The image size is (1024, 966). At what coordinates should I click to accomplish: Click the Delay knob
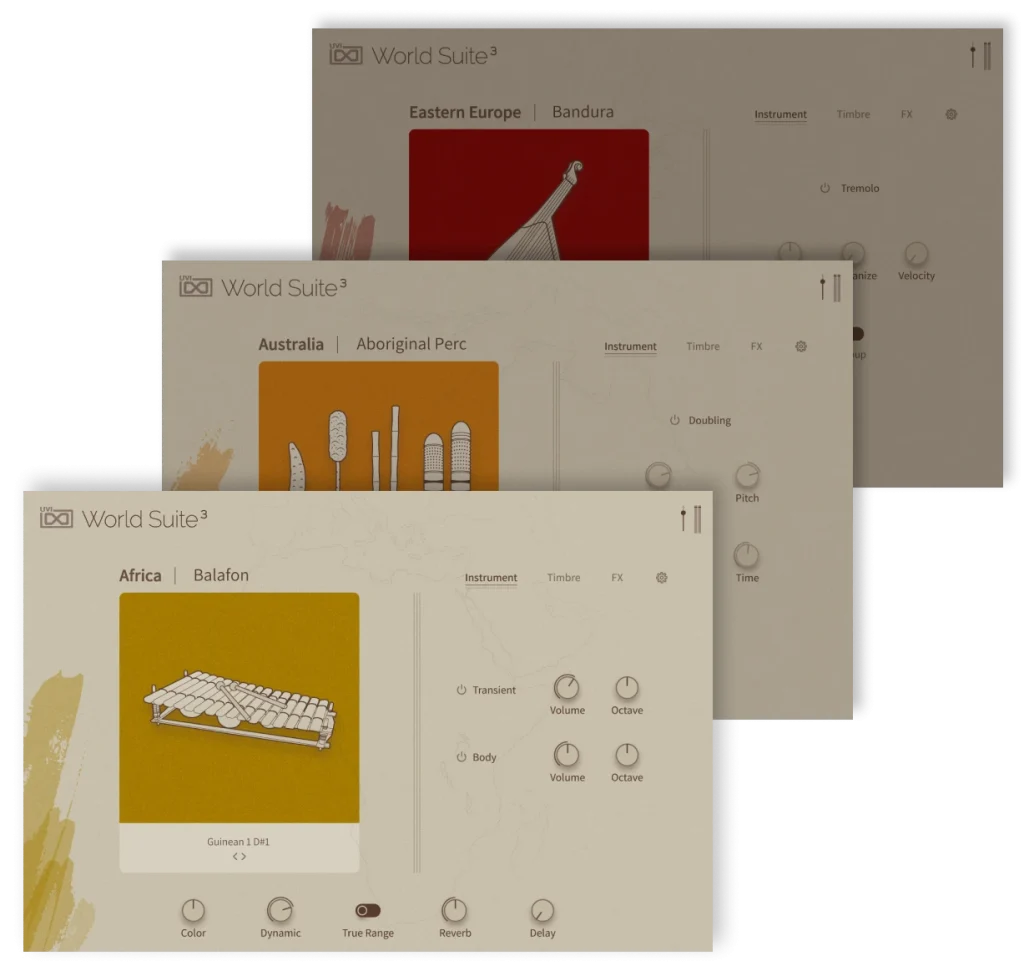coord(542,910)
